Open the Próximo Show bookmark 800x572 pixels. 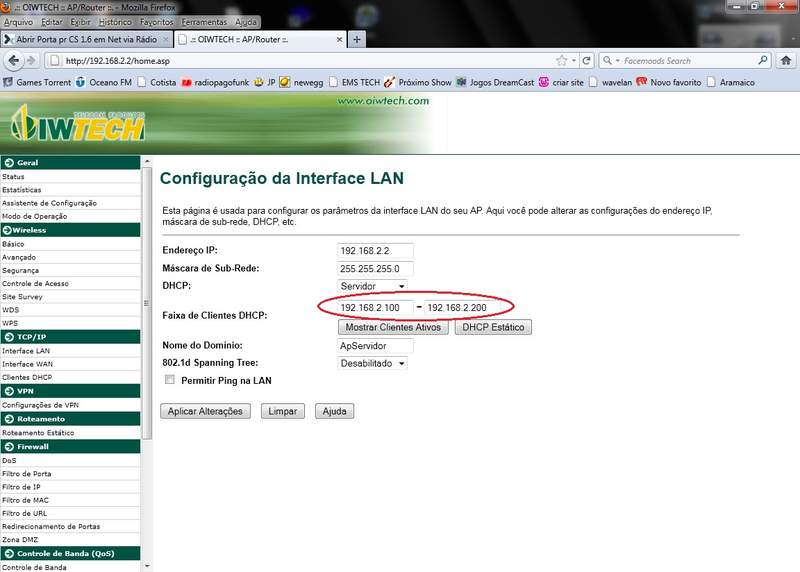click(x=418, y=82)
